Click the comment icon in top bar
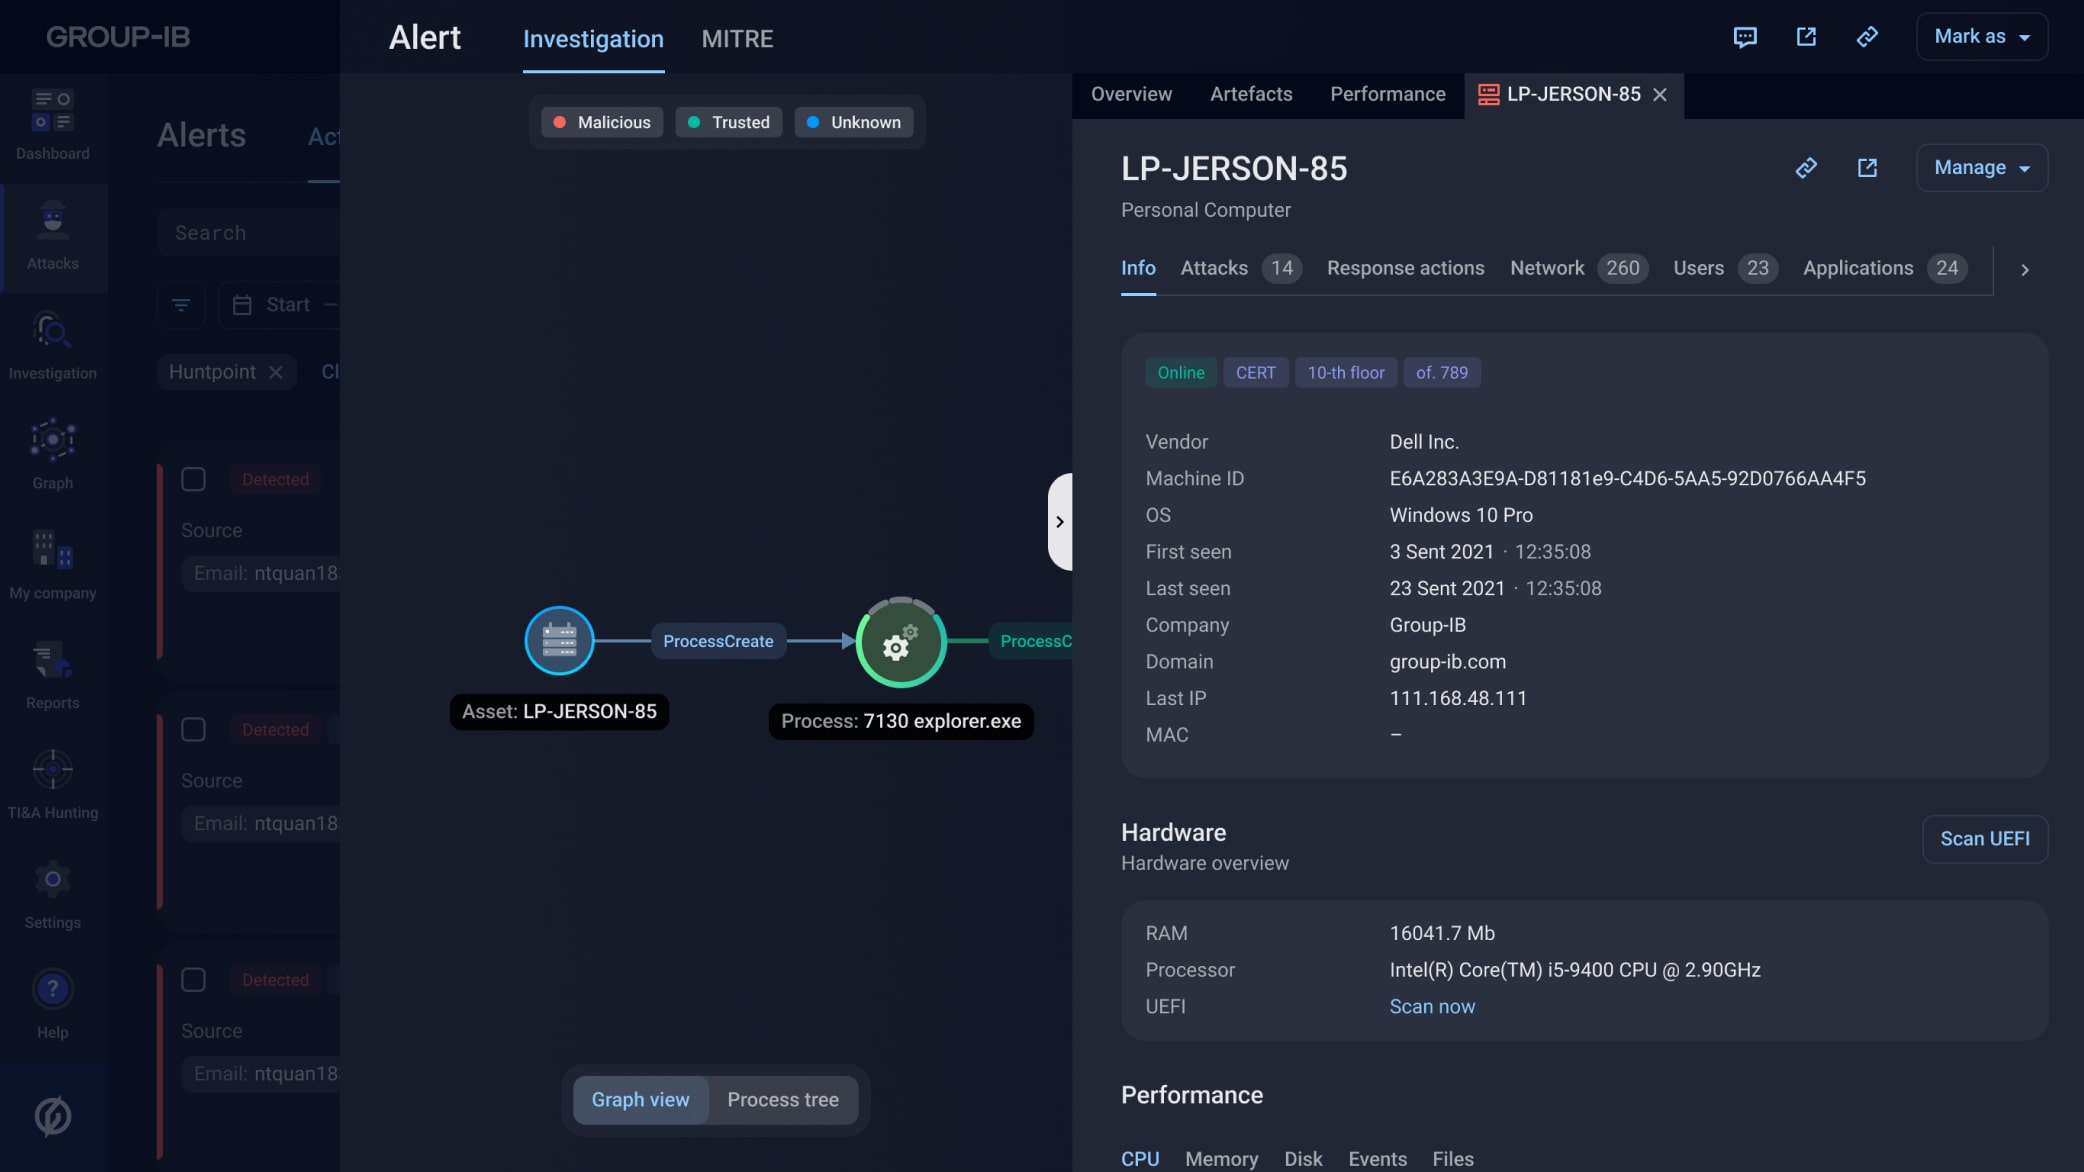Image resolution: width=2084 pixels, height=1172 pixels. click(x=1744, y=37)
